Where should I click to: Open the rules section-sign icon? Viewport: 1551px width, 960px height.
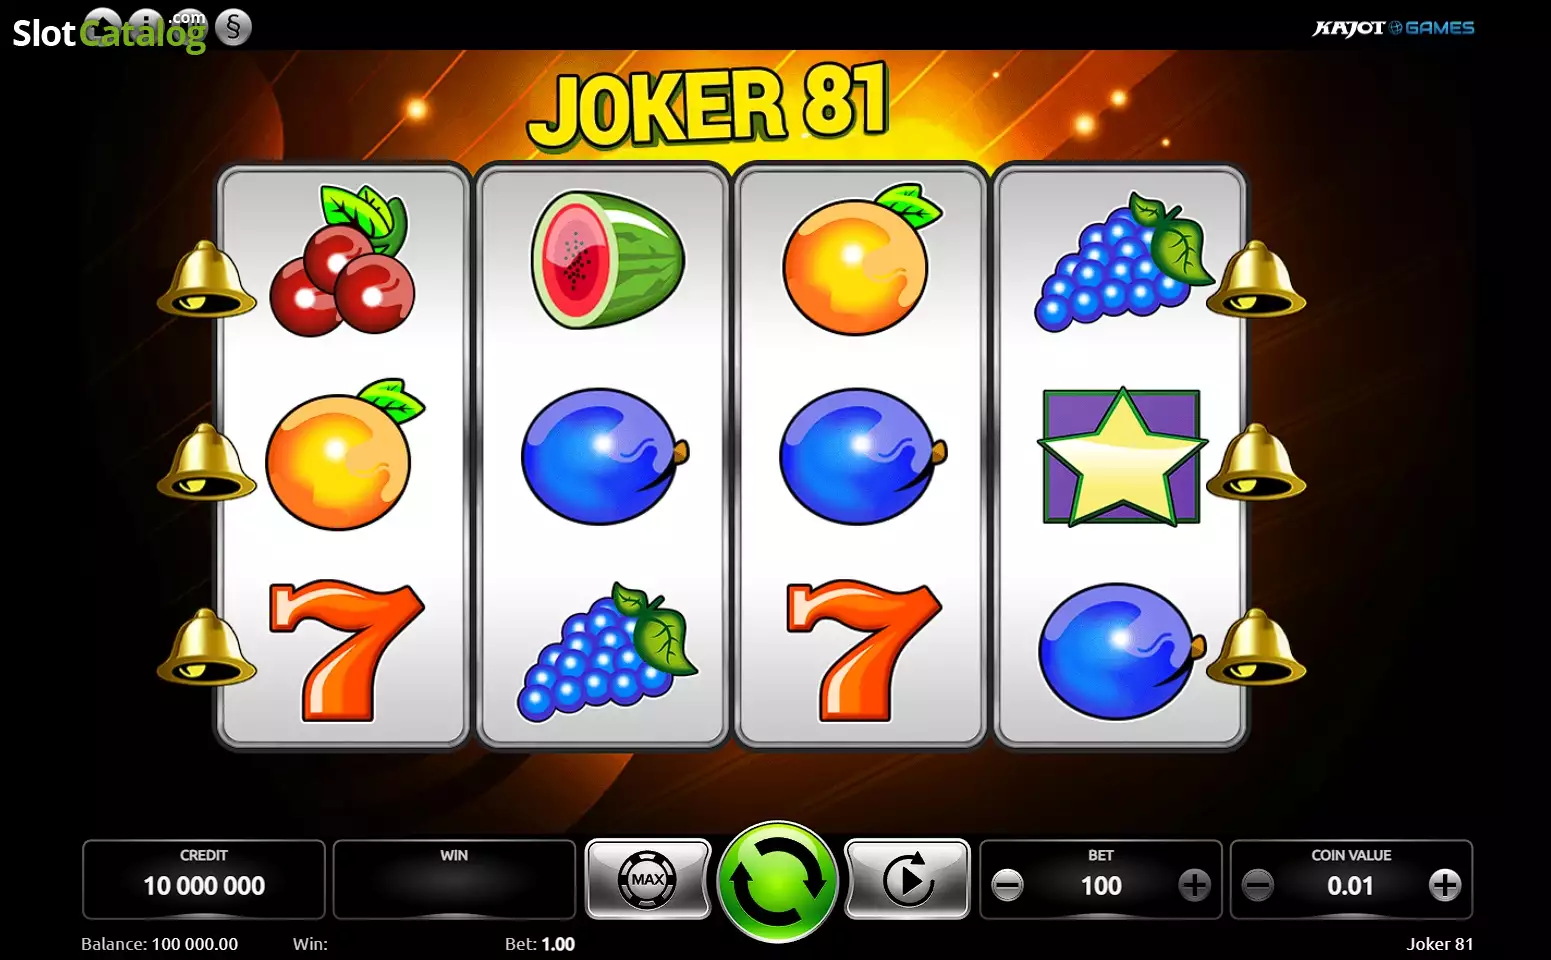pos(233,27)
